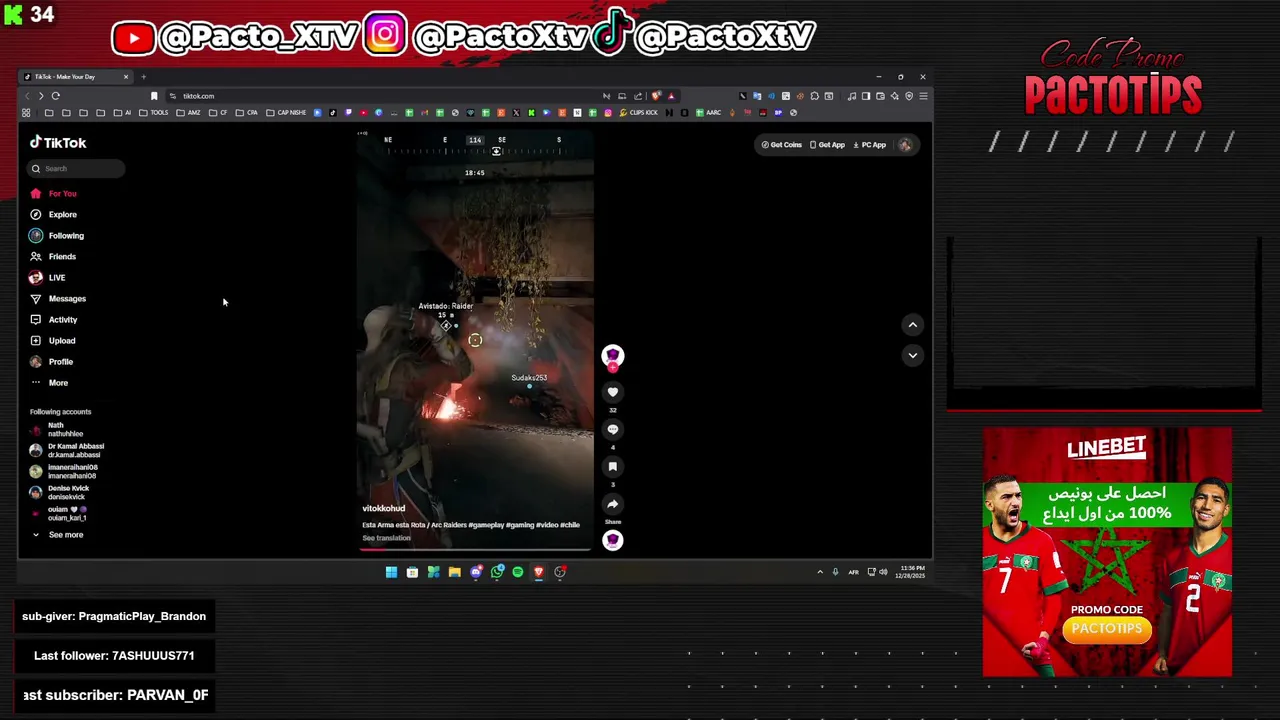Open vitokkohud's profile from caption
The height and width of the screenshot is (720, 1280).
click(x=383, y=508)
